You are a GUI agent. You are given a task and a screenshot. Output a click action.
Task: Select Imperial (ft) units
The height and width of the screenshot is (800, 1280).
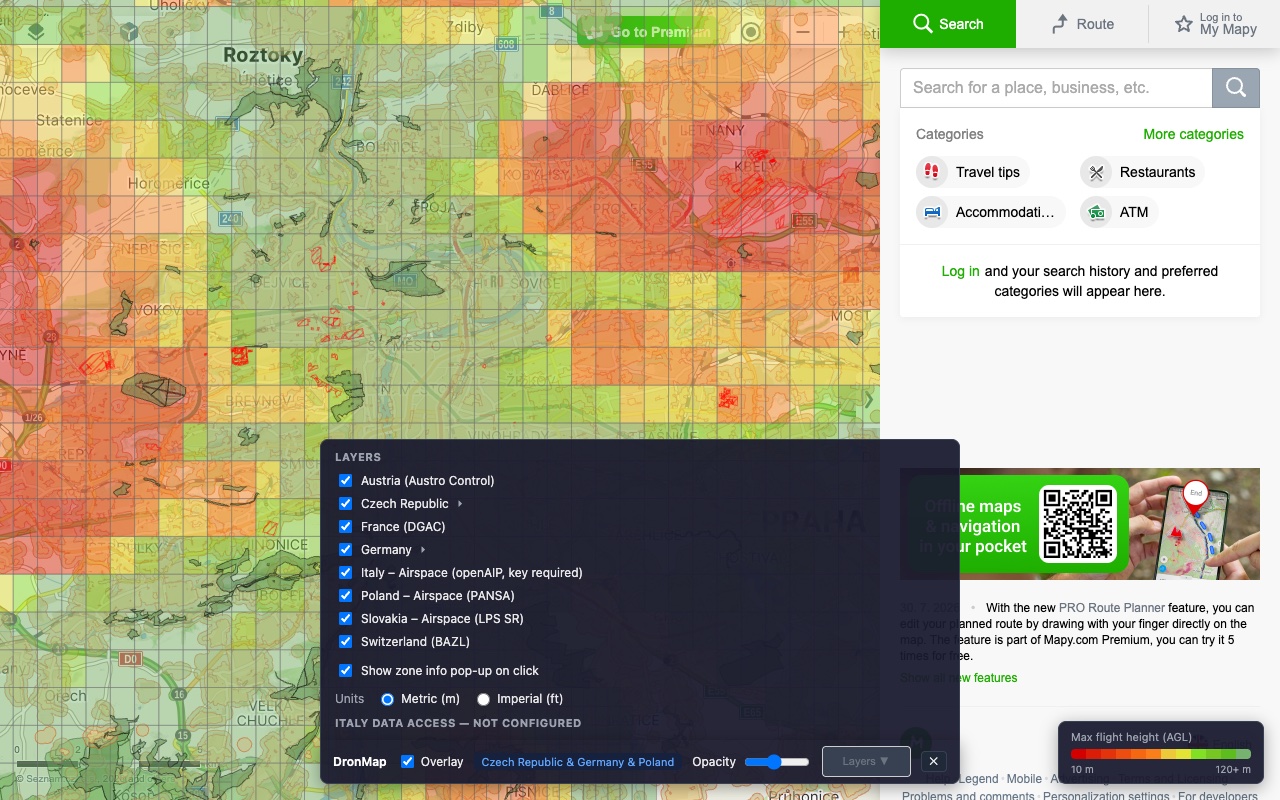484,699
